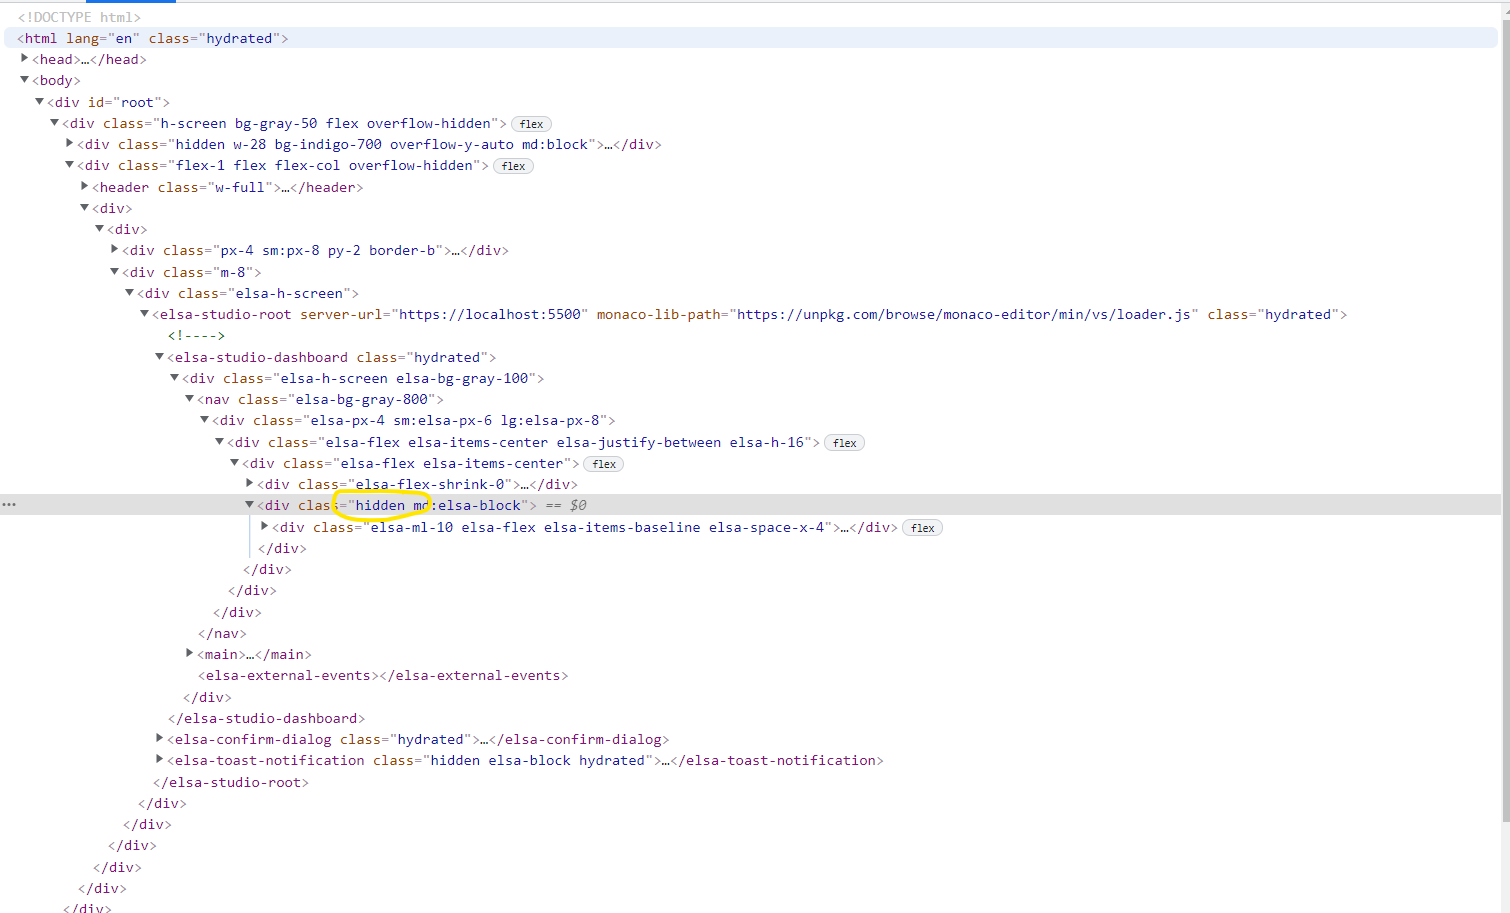Click the collapse arrow of the body element

24,80
